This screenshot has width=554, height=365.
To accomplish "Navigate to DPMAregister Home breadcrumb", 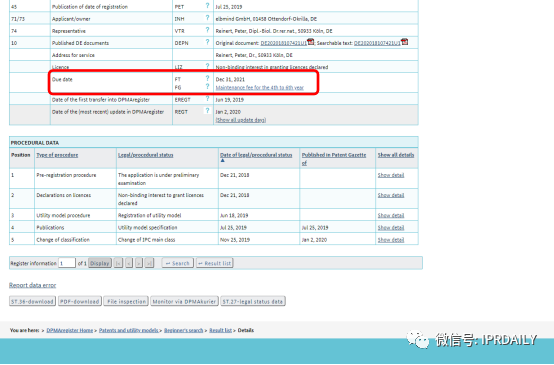I will pos(70,330).
